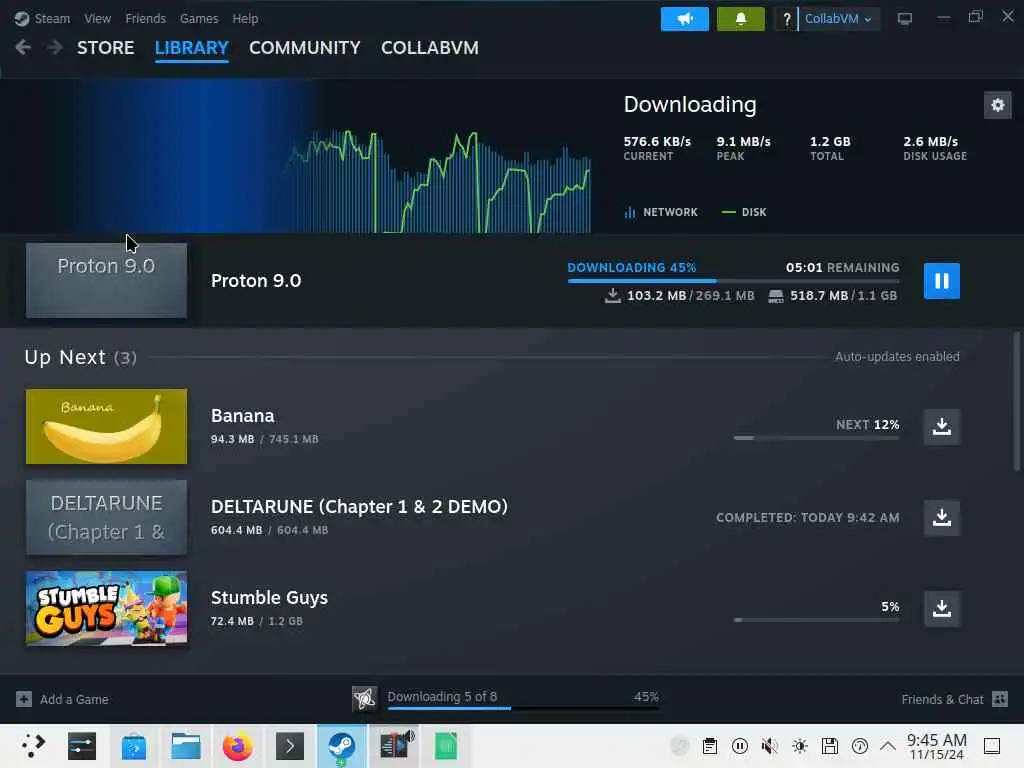Open the Help menu
This screenshot has height=768, width=1024.
(245, 18)
